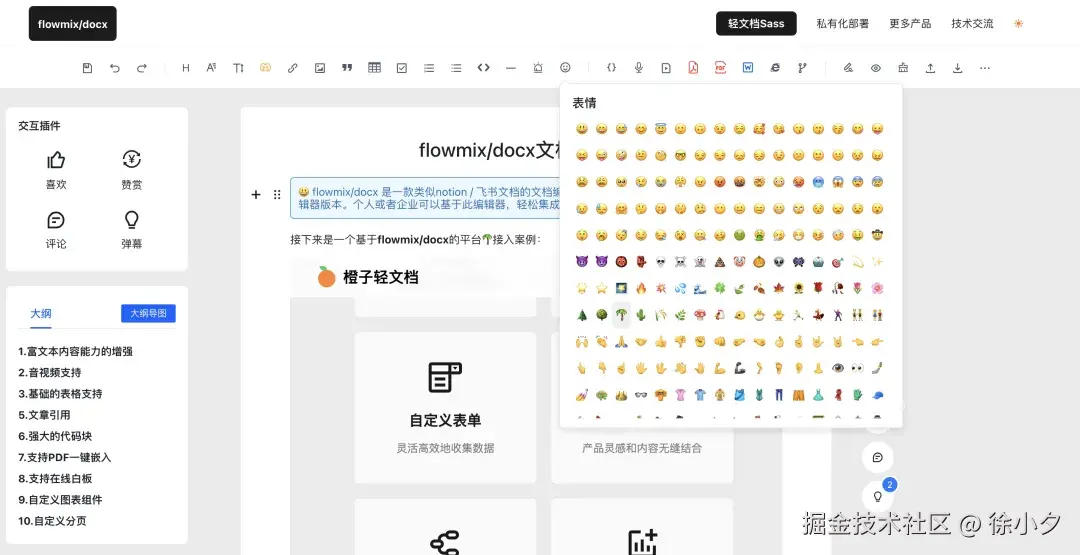1080x555 pixels.
Task: Click the 赞赏 reward plugin
Action: click(132, 169)
